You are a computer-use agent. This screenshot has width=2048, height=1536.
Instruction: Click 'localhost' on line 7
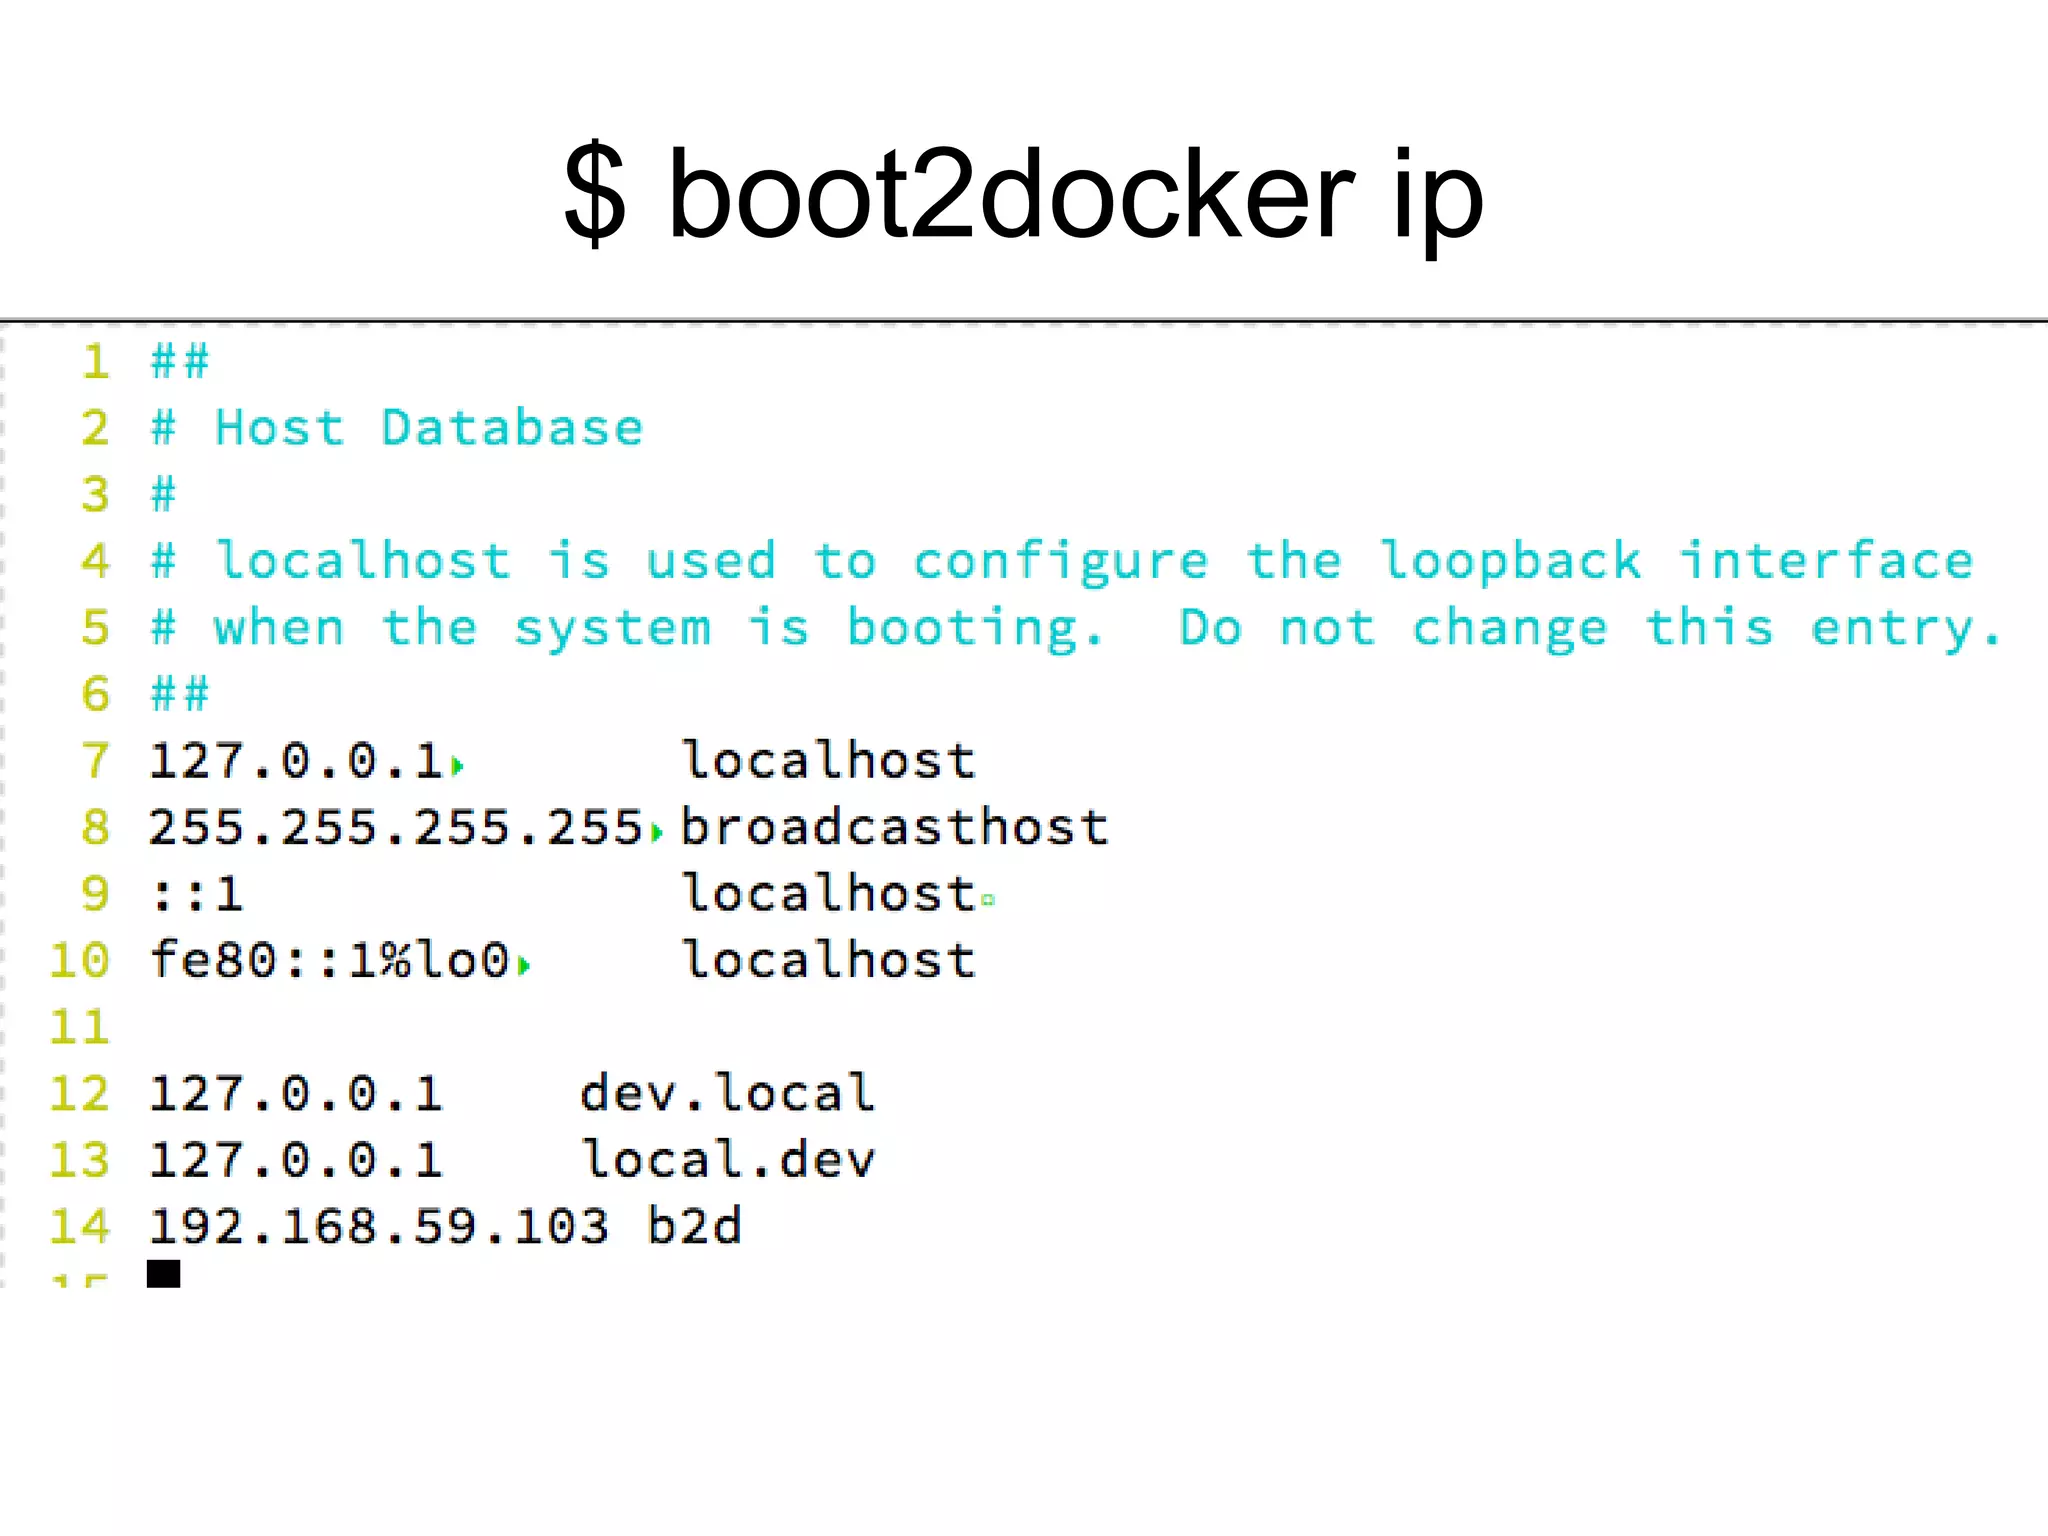(x=829, y=761)
